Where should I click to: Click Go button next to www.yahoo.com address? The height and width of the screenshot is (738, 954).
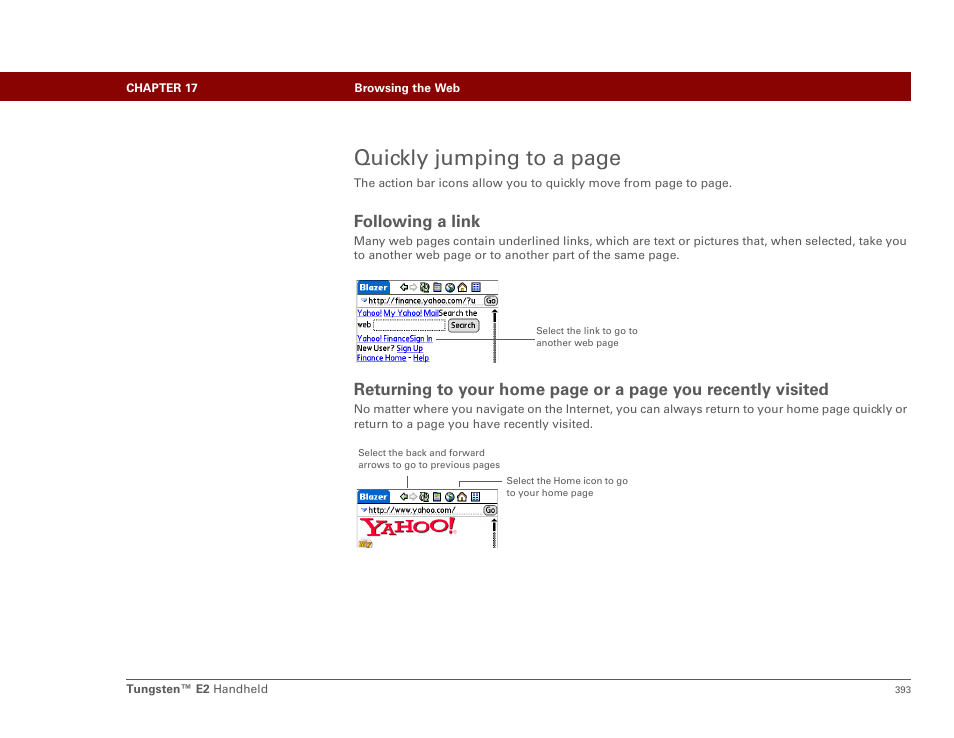point(490,510)
